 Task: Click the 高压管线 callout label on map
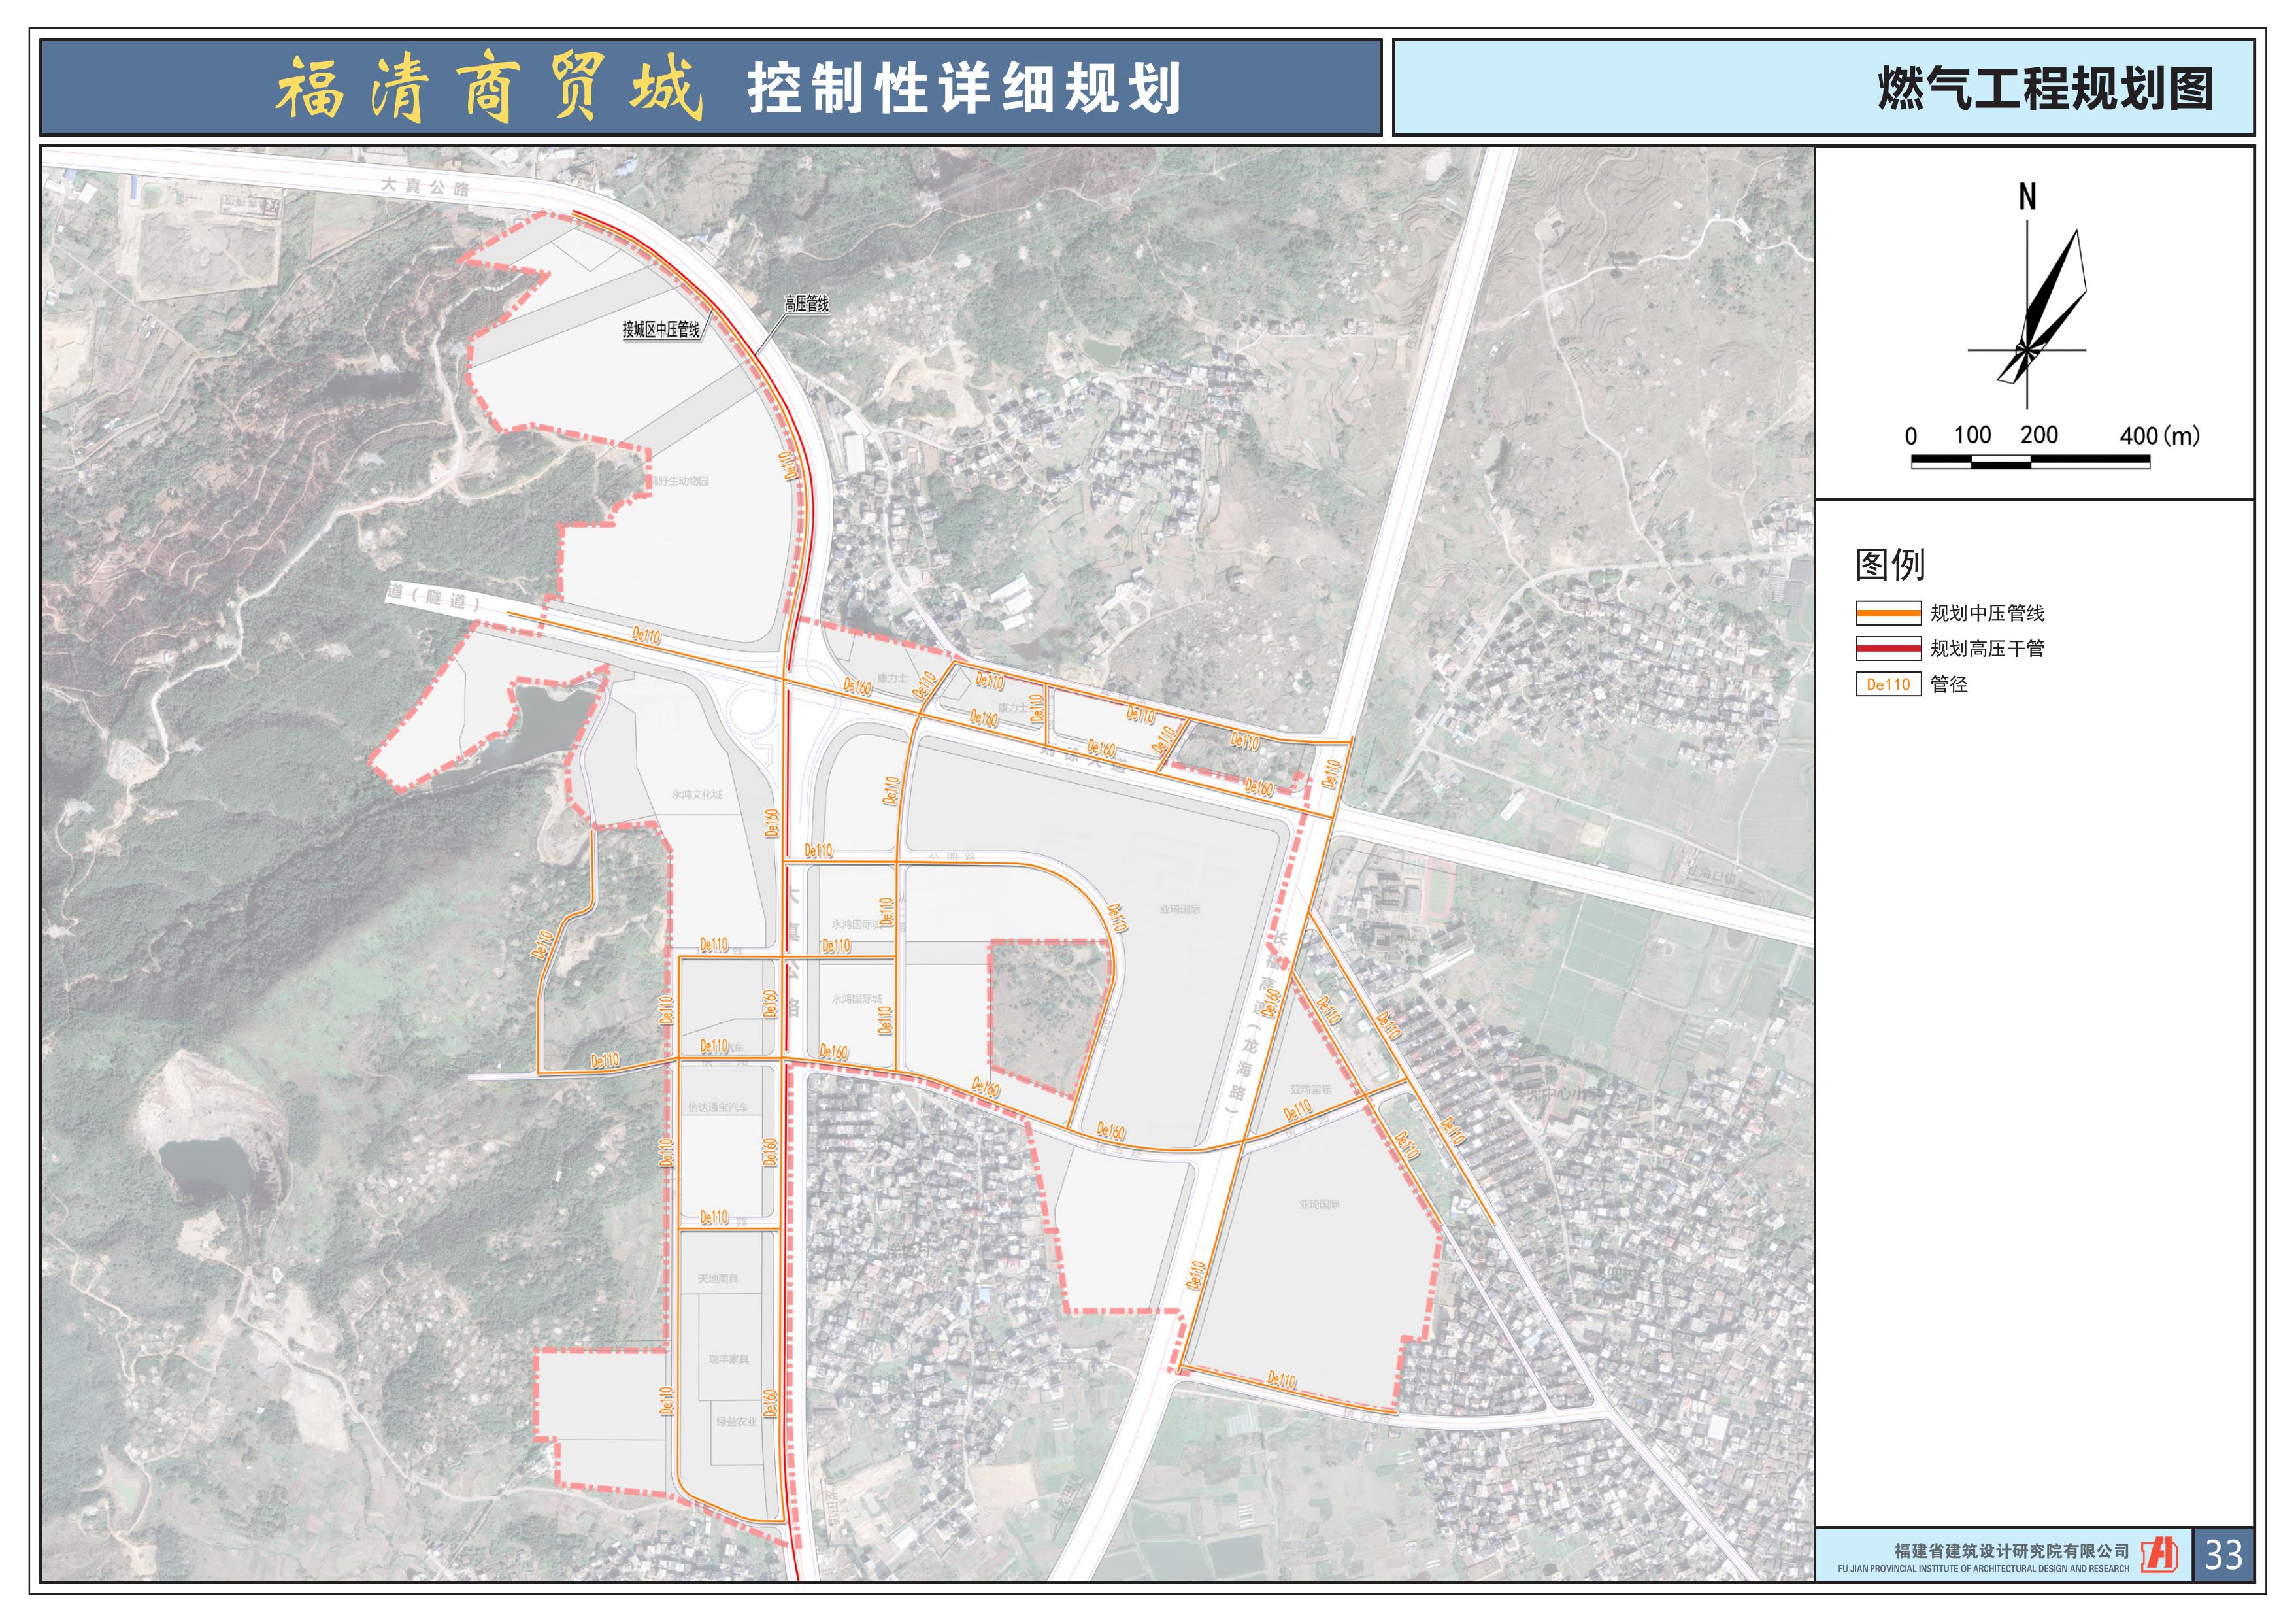[x=806, y=303]
